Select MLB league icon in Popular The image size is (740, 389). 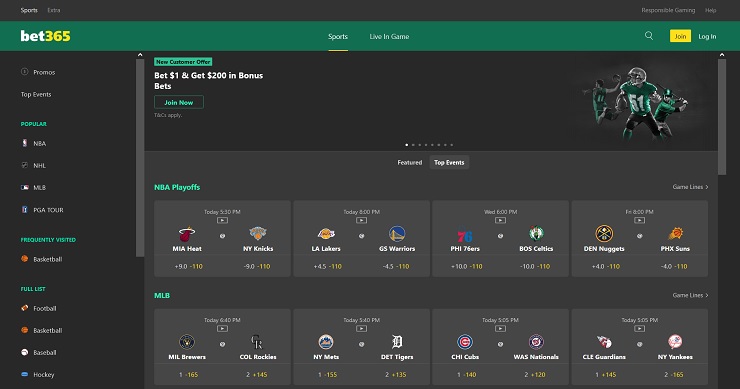click(25, 187)
